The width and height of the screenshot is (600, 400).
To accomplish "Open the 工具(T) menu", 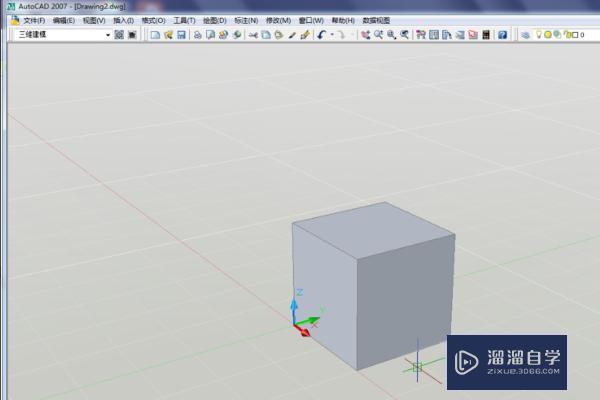I will [184, 21].
